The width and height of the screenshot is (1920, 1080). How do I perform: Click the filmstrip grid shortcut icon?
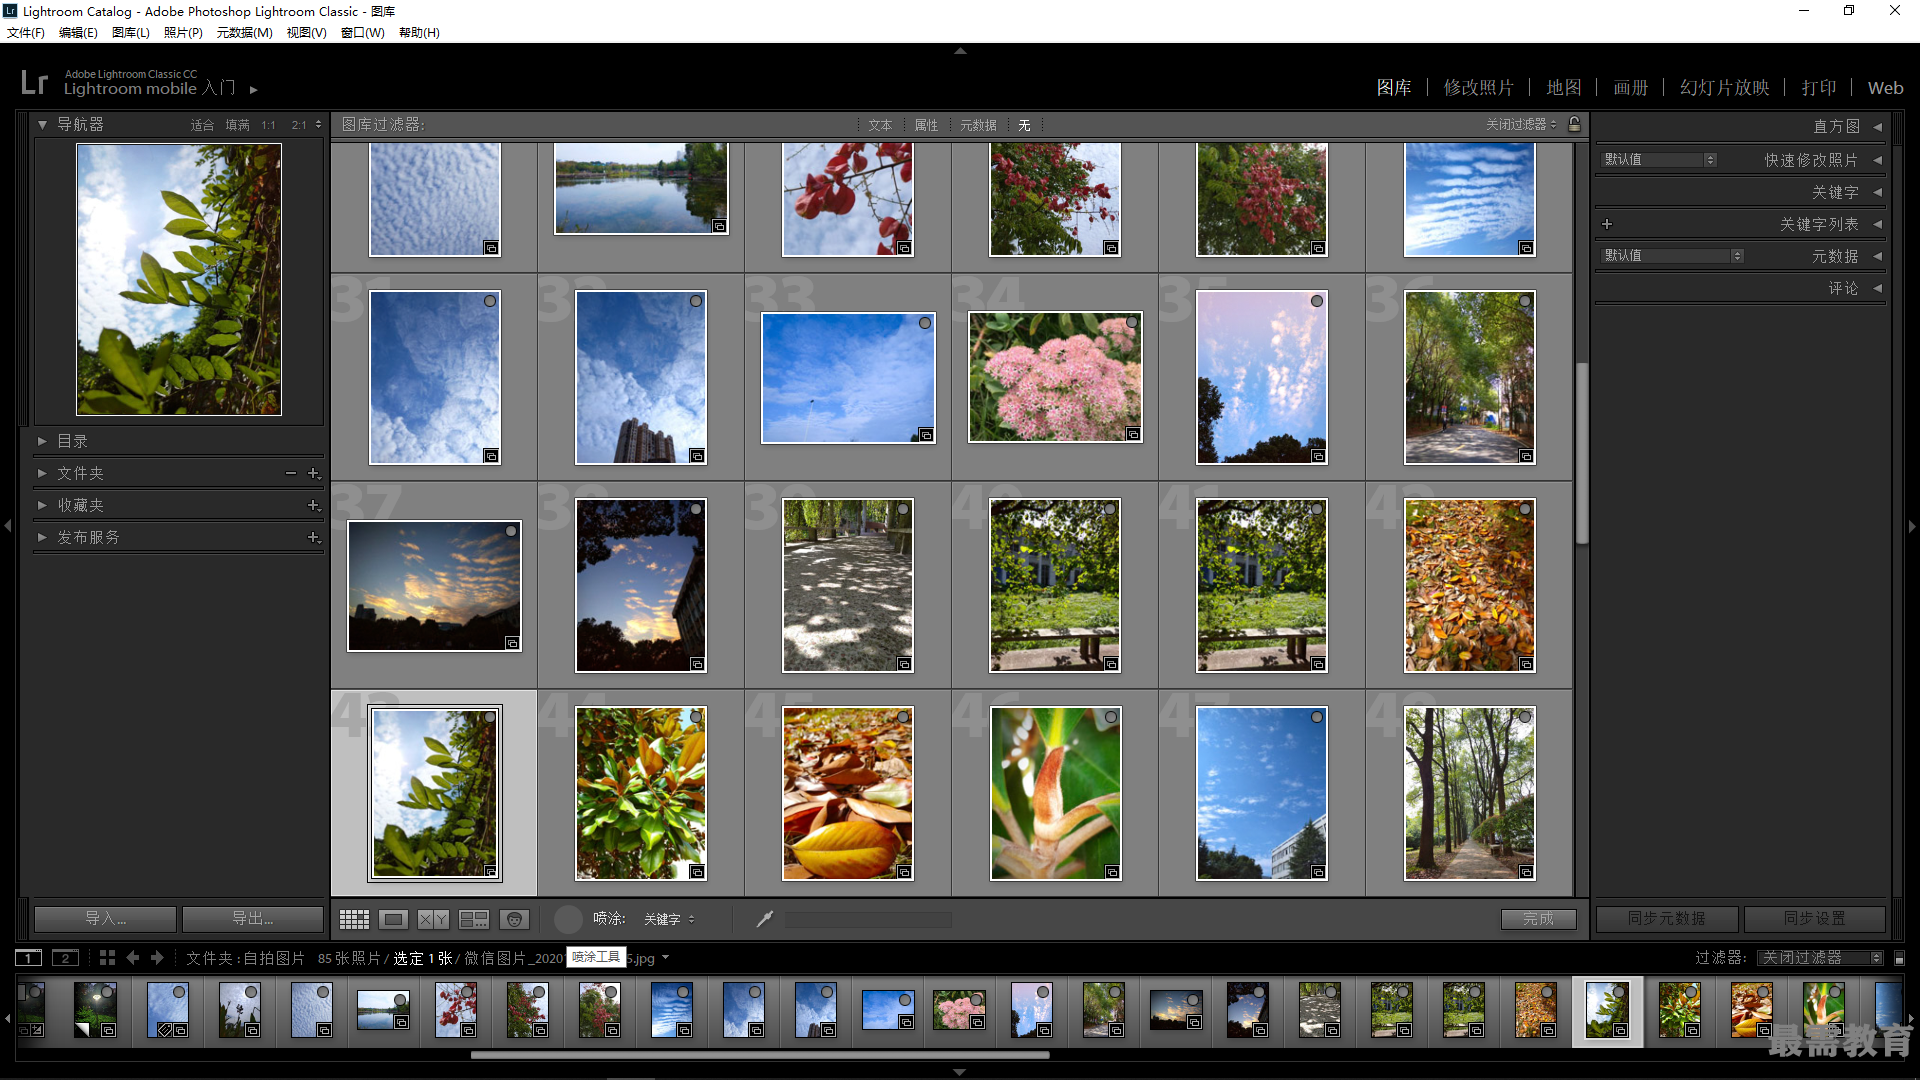pos(107,958)
